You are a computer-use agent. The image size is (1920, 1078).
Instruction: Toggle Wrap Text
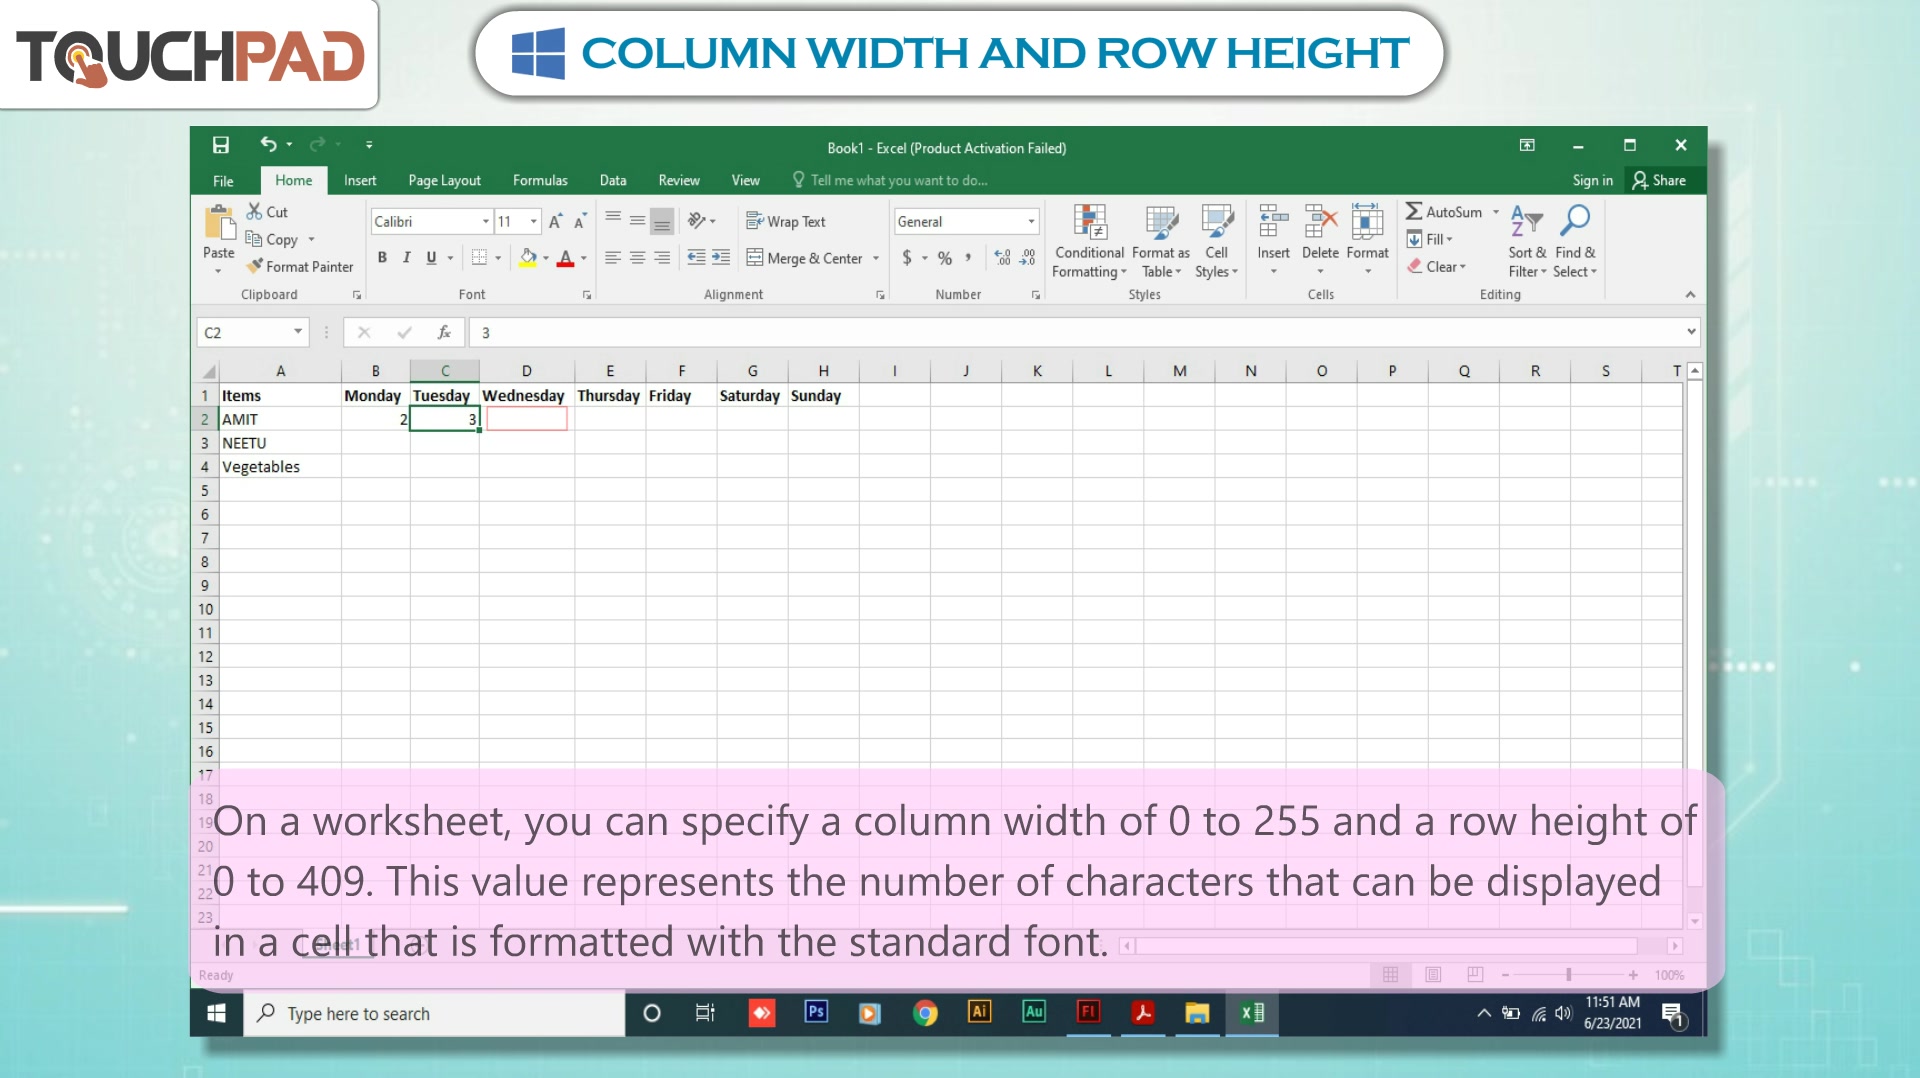click(x=786, y=222)
